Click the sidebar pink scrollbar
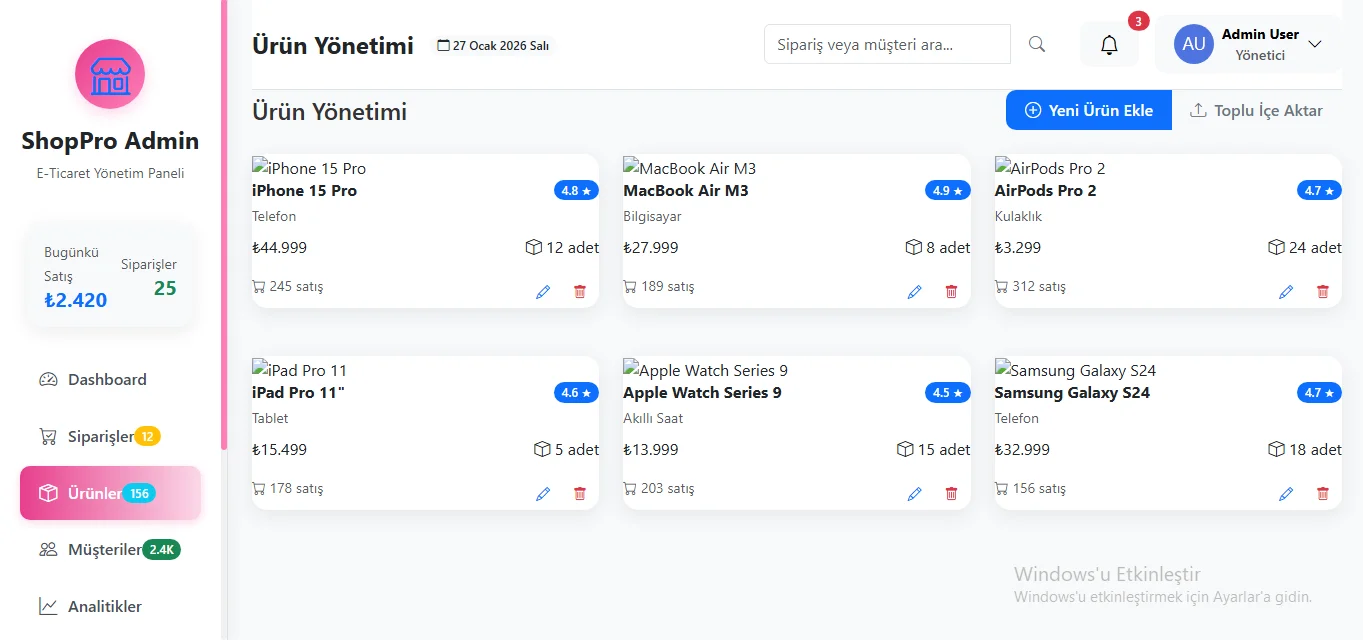Viewport: 1363px width, 640px height. click(x=224, y=225)
